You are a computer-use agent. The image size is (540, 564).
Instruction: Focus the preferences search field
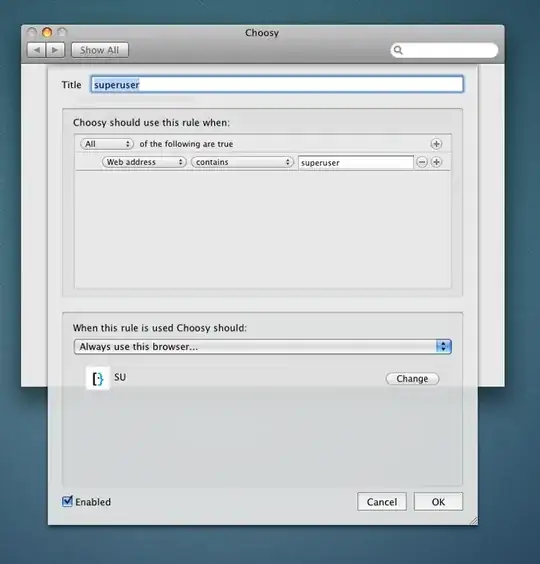[444, 50]
